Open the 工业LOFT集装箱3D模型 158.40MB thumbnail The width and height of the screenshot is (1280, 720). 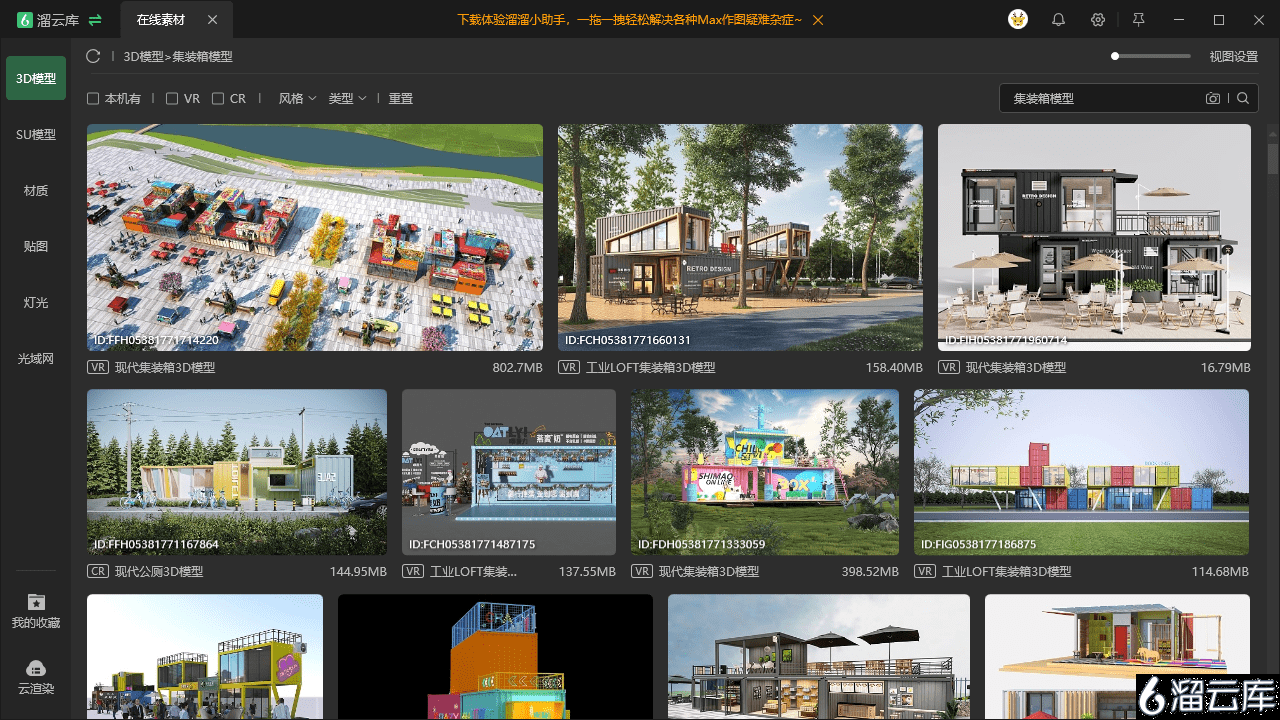point(740,237)
